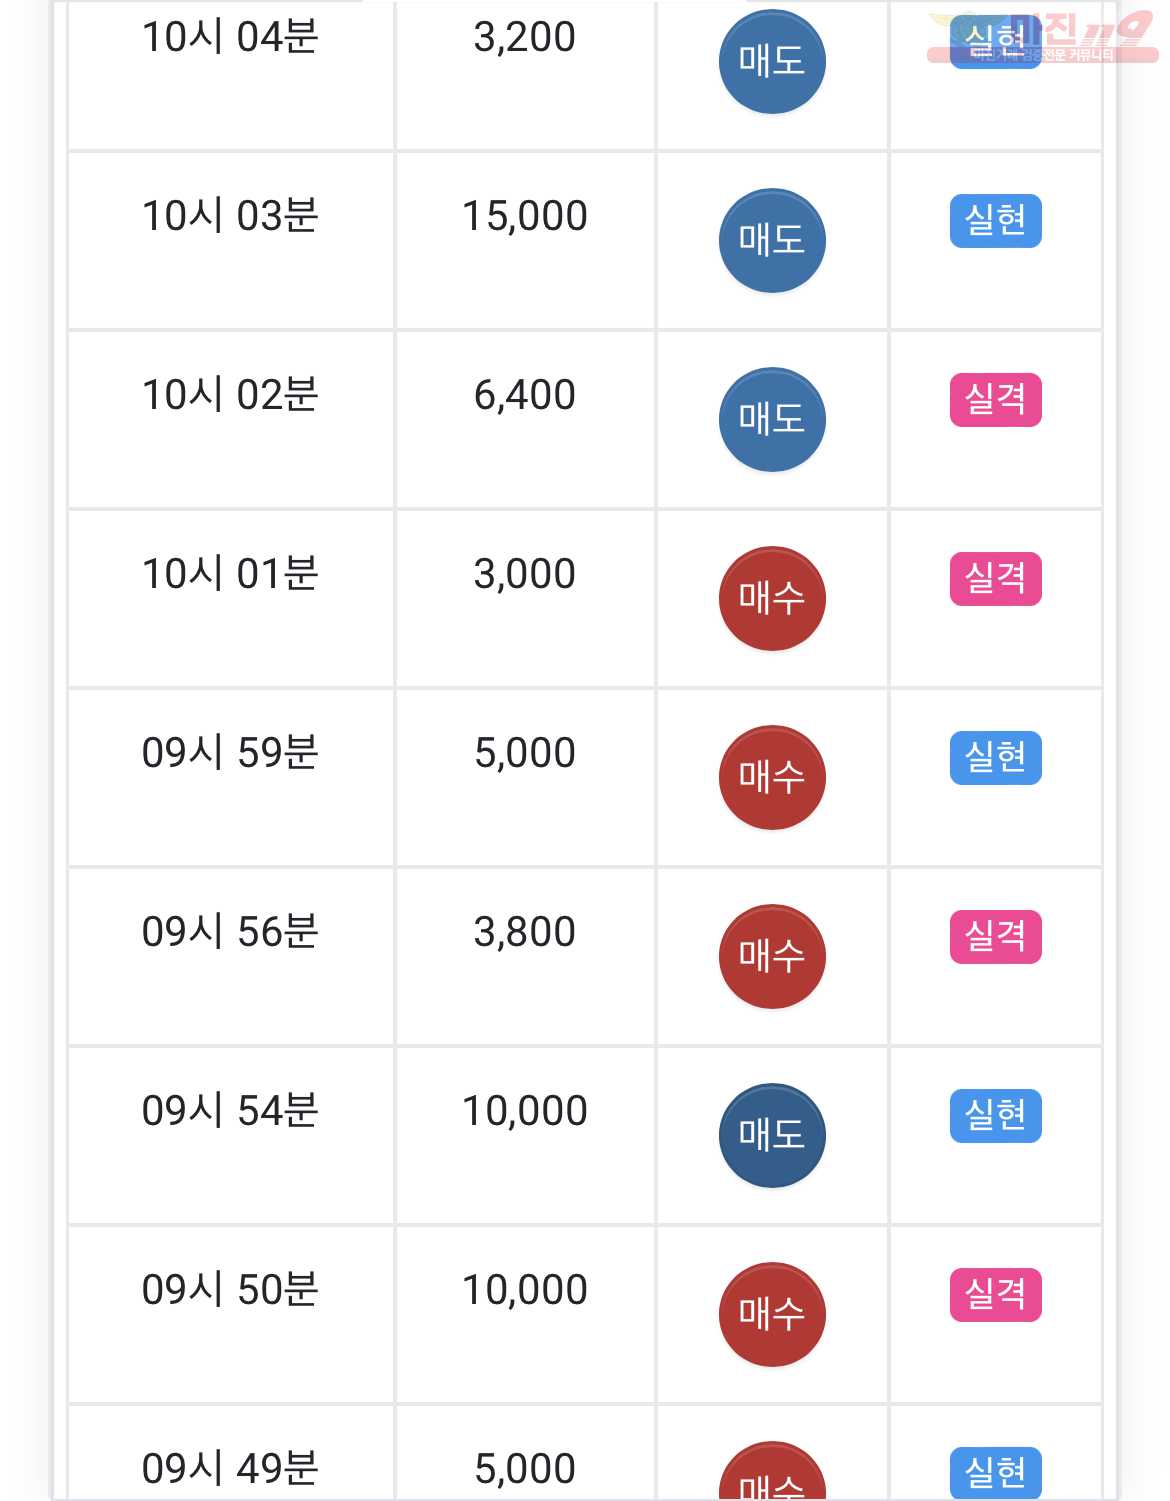
Task: Tap the blue 매도 circle beside 6,400
Action: tap(772, 420)
